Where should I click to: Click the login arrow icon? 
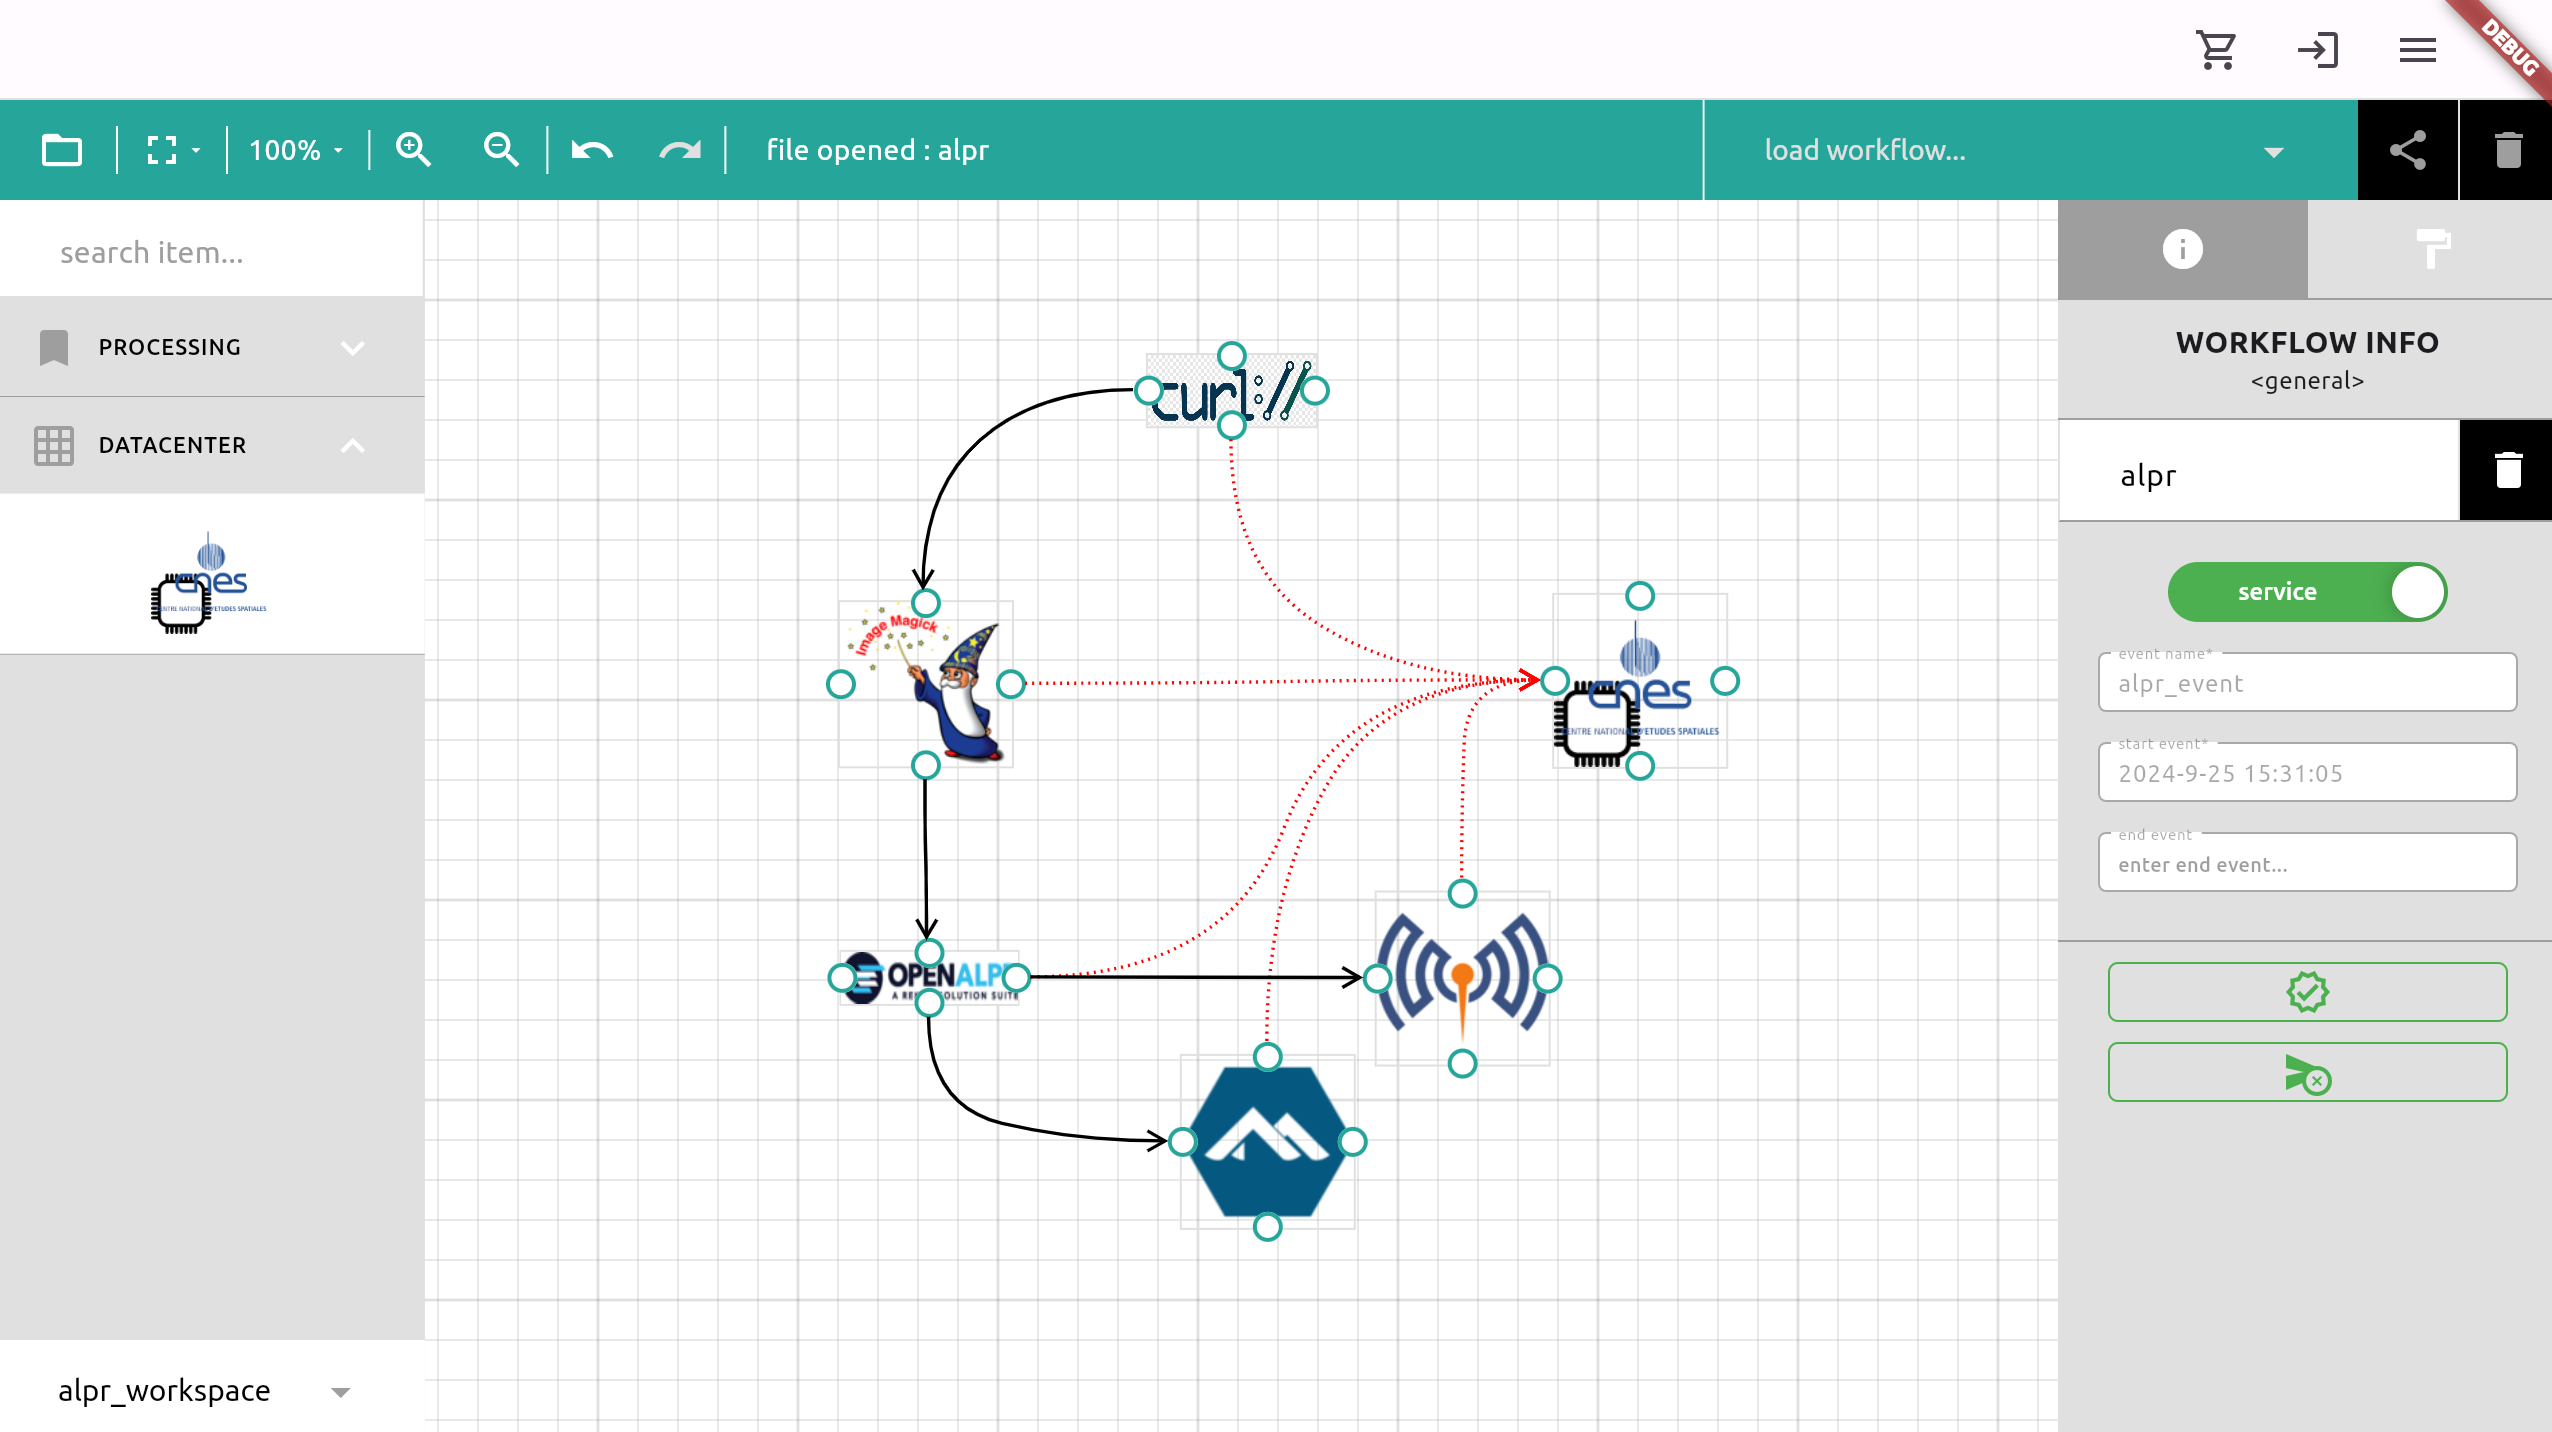tap(2317, 50)
